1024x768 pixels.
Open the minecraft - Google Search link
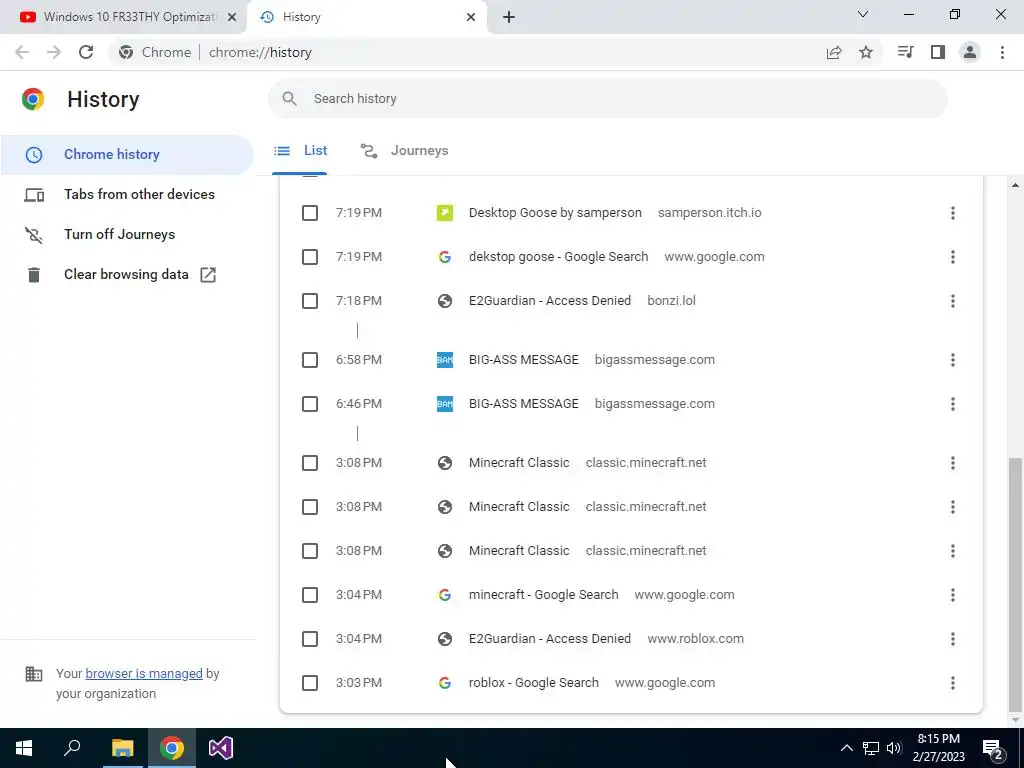pyautogui.click(x=543, y=595)
